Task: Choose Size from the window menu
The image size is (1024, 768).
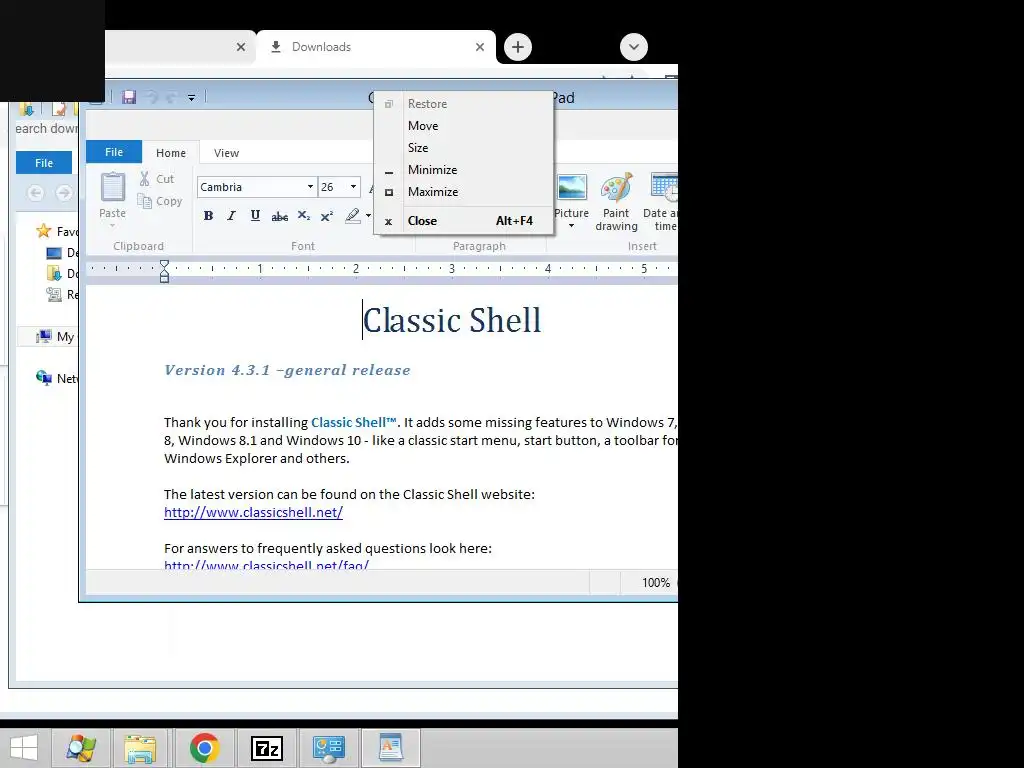Action: click(x=463, y=148)
